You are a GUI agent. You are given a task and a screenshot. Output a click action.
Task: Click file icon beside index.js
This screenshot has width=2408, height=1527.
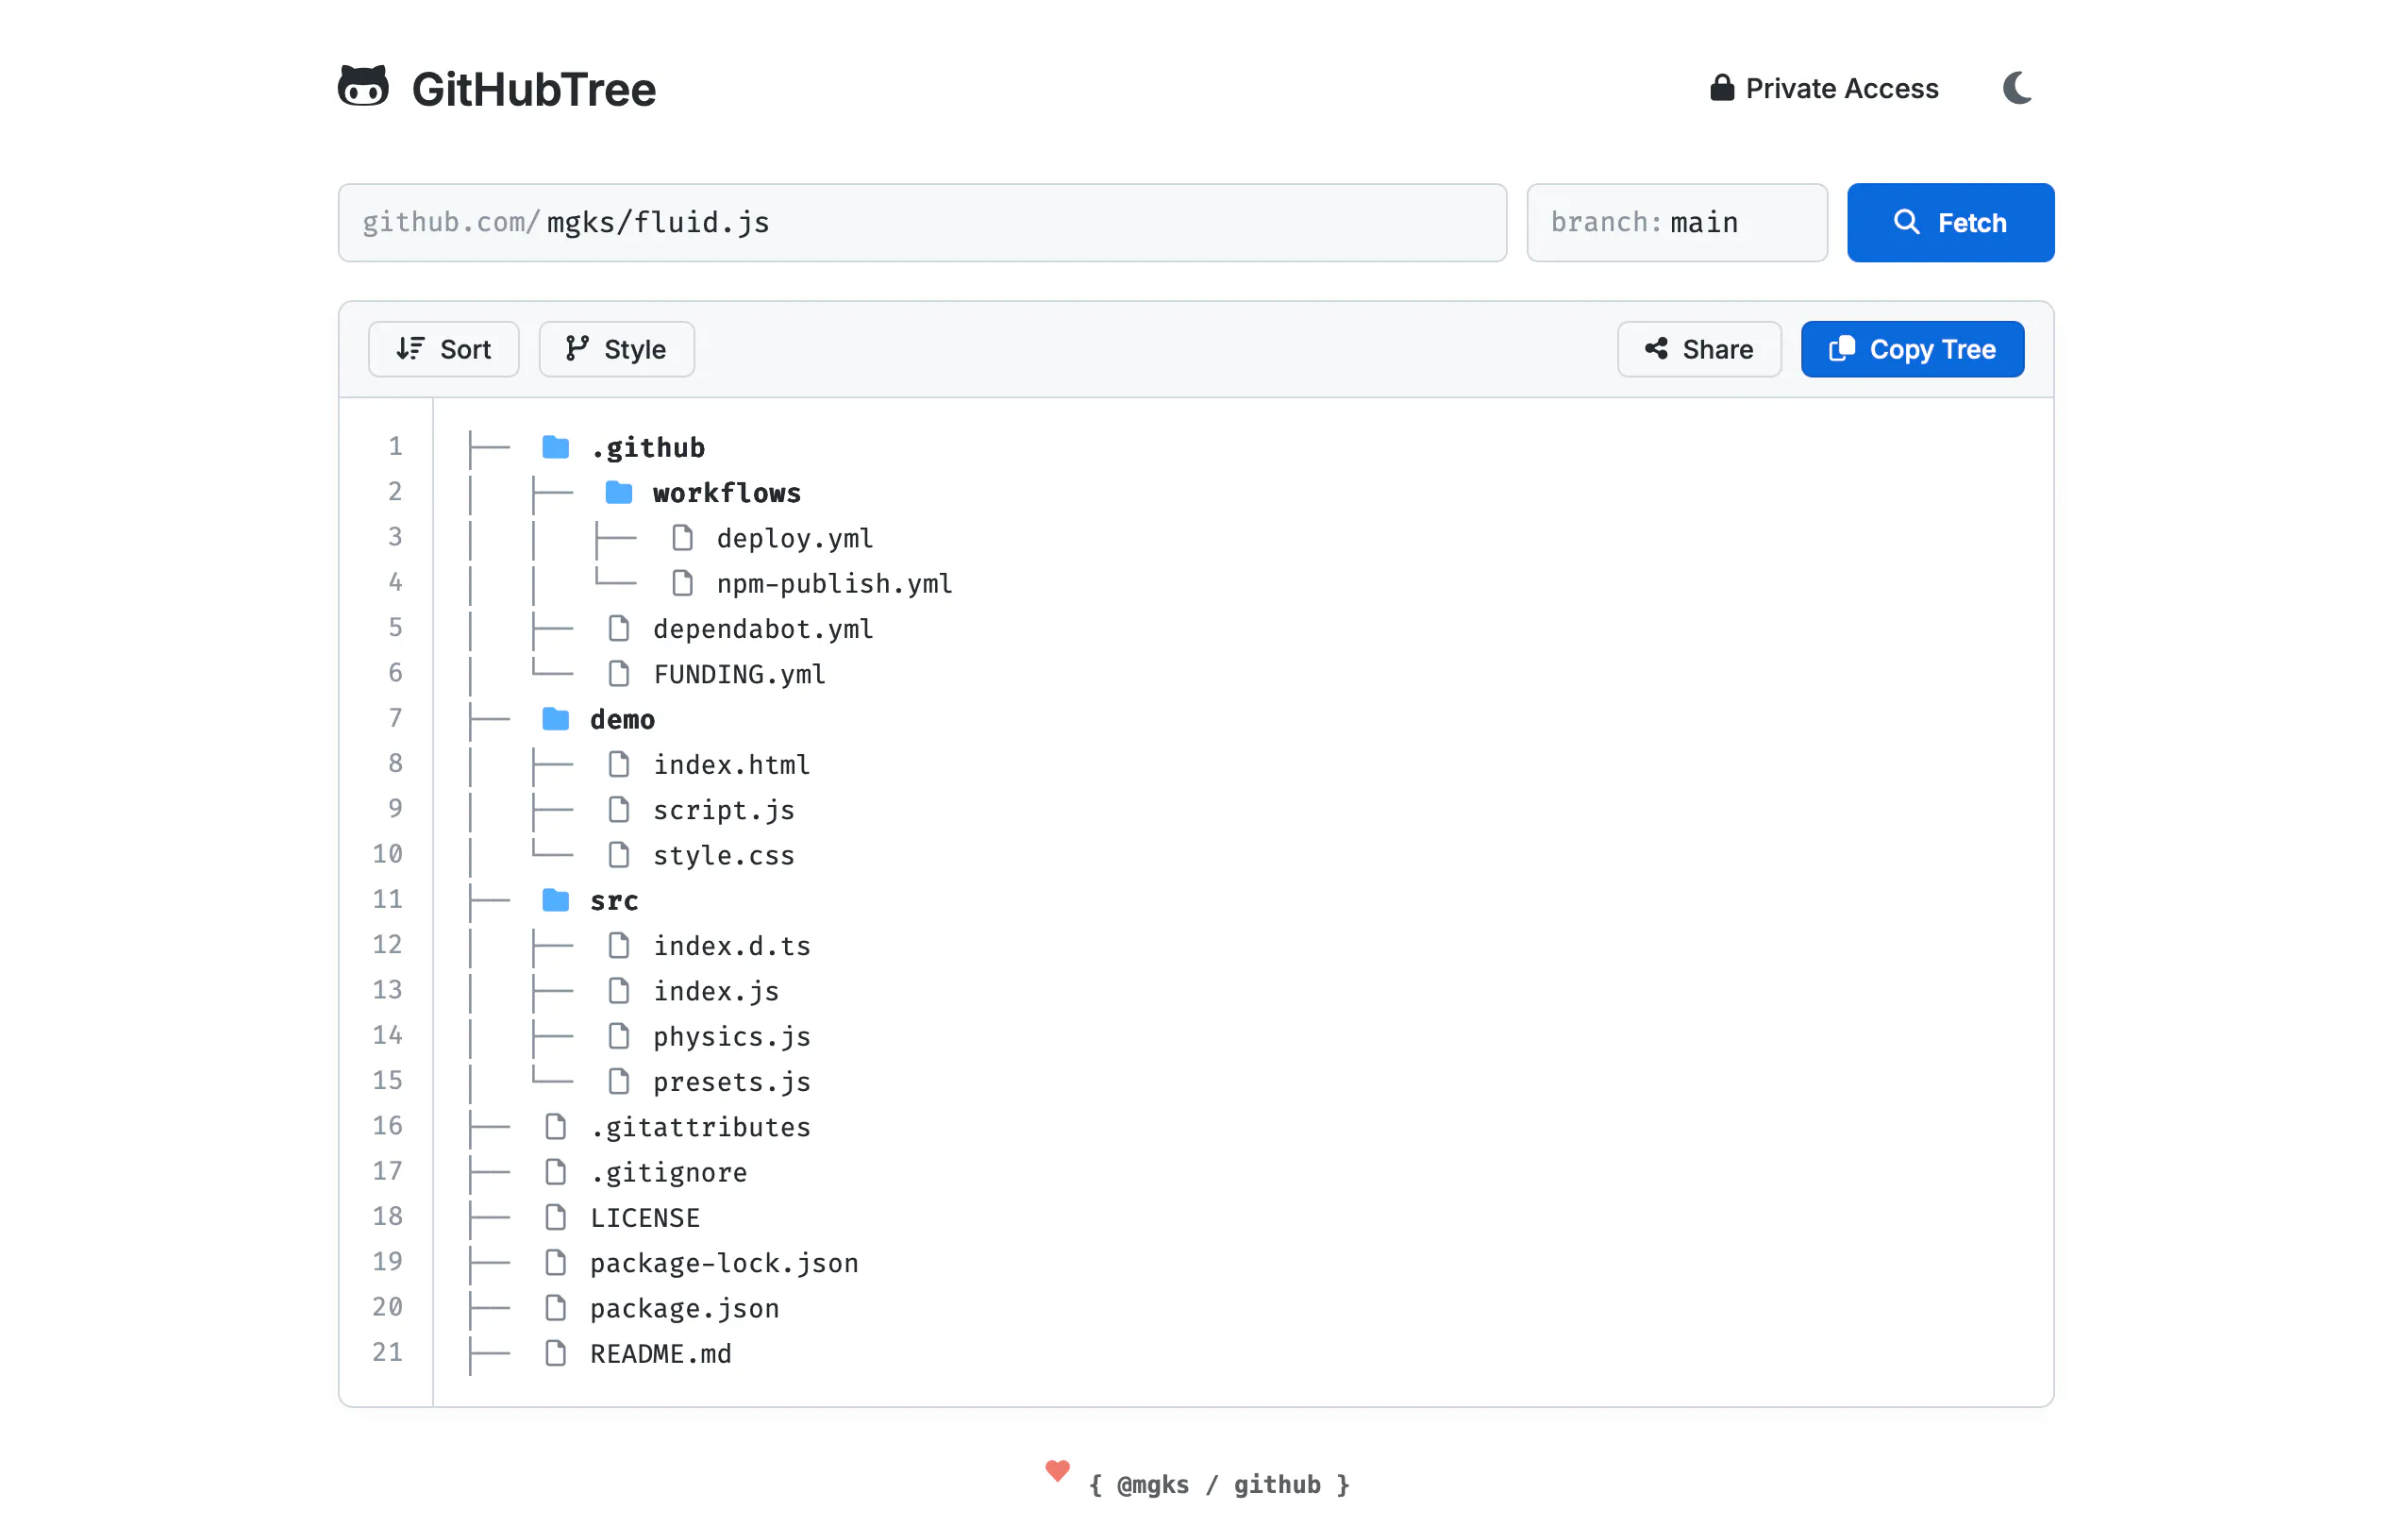click(619, 991)
